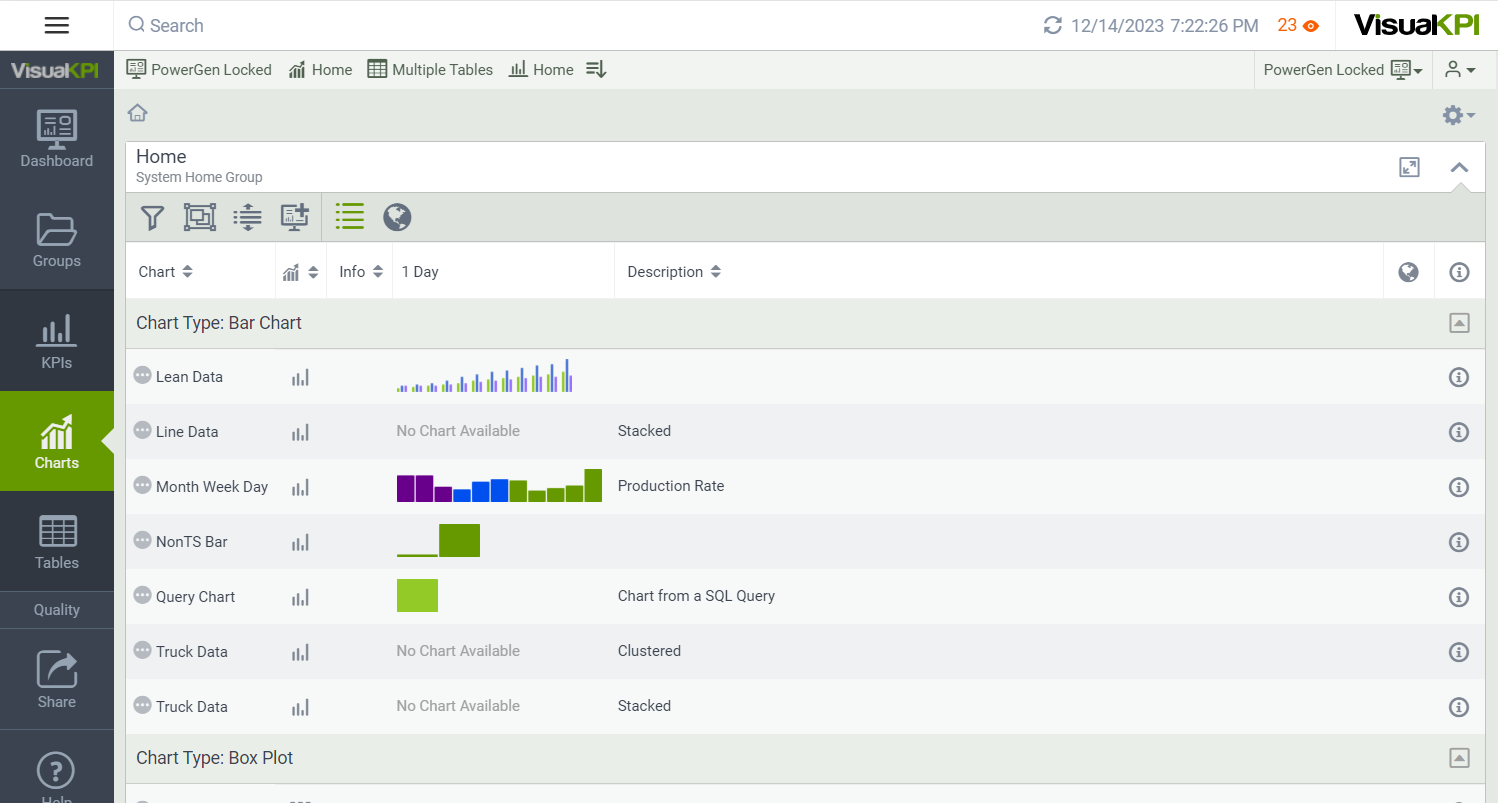The height and width of the screenshot is (803, 1498).
Task: Click the home breadcrumb icon
Action: (138, 113)
